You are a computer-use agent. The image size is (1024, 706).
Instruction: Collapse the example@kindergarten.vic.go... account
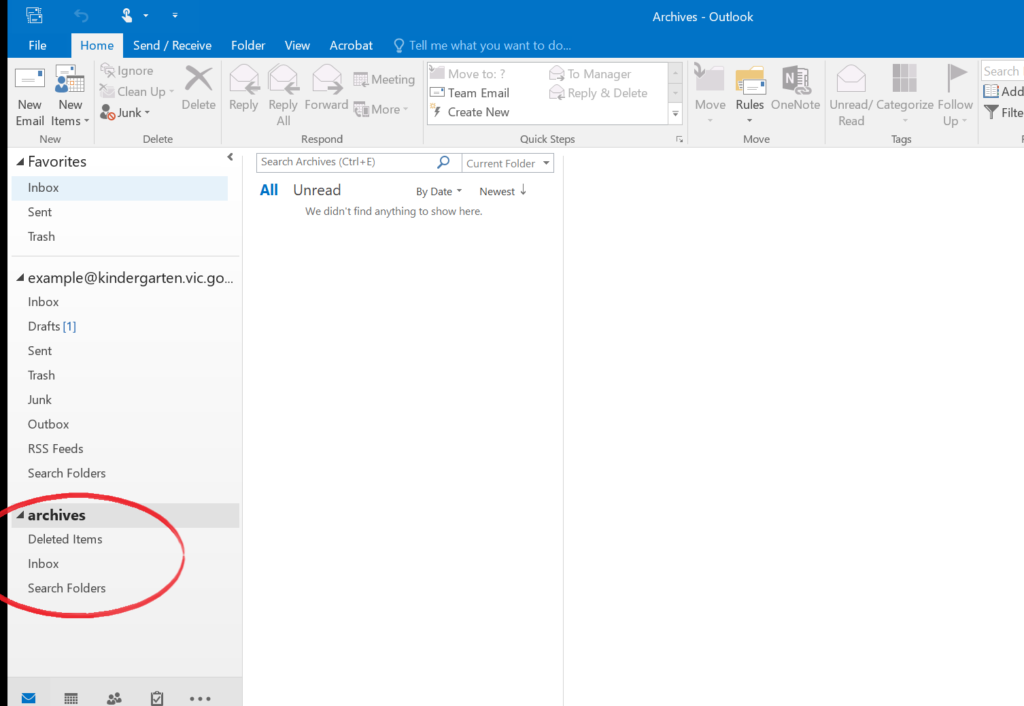(x=20, y=278)
